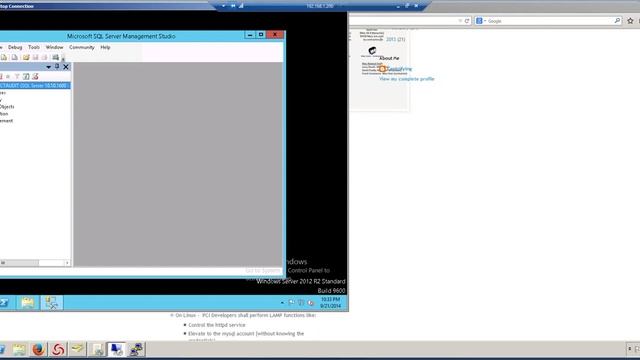Click the Firefox reload button
Screen dimensions: 640x360
pos(467,21)
